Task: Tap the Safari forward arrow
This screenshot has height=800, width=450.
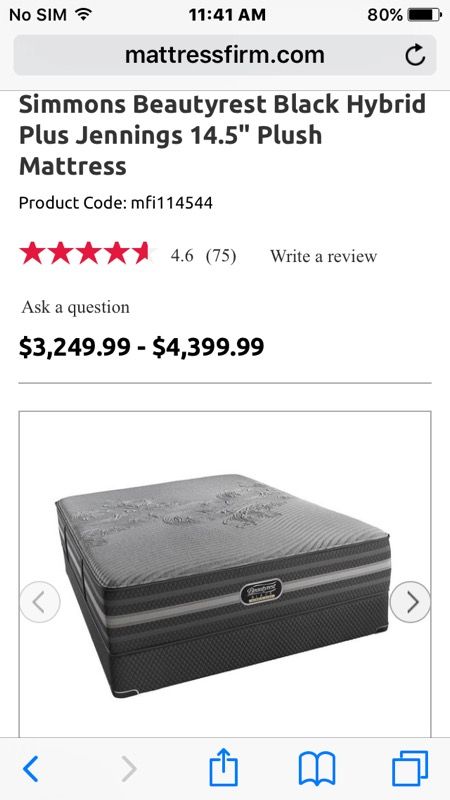Action: 129,769
